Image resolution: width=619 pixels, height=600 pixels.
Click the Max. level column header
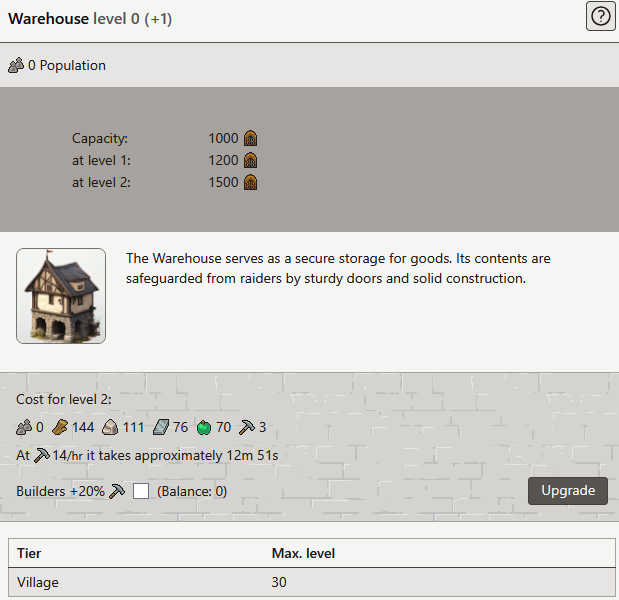pyautogui.click(x=303, y=553)
